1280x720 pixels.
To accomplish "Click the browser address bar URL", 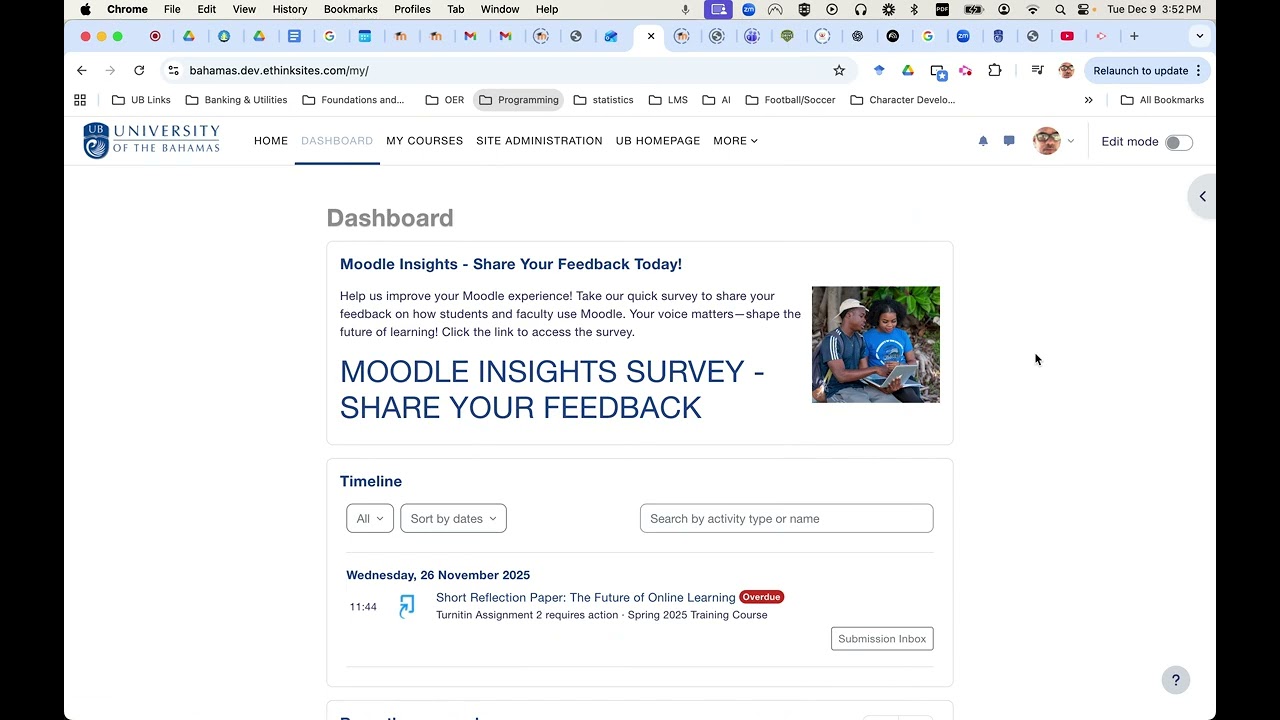I will 279,71.
